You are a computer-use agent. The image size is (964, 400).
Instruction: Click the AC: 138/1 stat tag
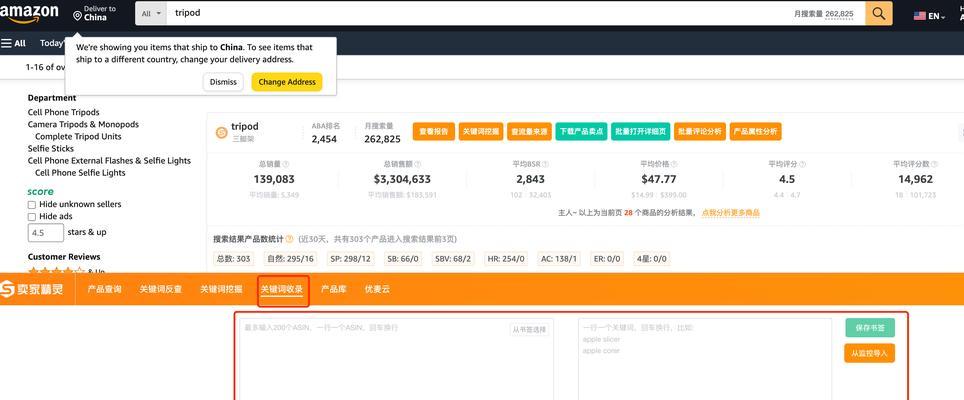coord(559,259)
